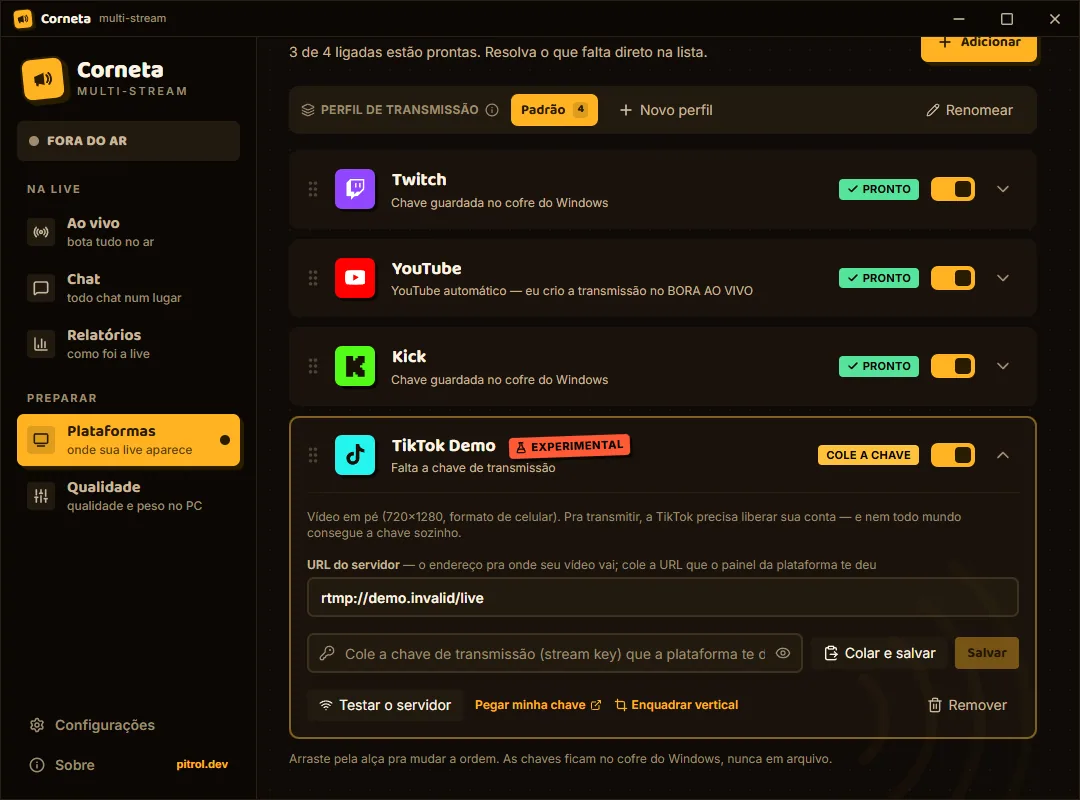The height and width of the screenshot is (800, 1080).
Task: Click the COLE A CHAVE badge
Action: 868,455
